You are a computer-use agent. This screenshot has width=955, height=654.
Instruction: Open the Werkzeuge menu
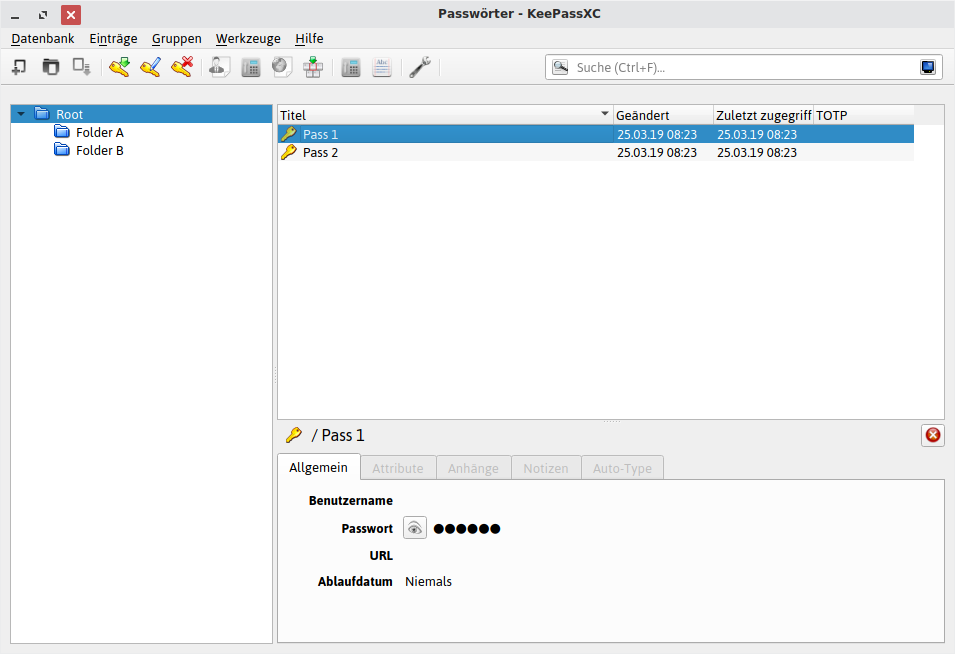coord(248,38)
